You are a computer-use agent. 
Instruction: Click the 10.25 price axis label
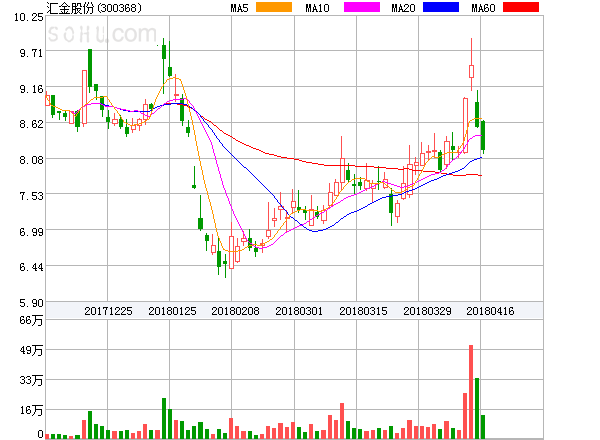coord(29,17)
